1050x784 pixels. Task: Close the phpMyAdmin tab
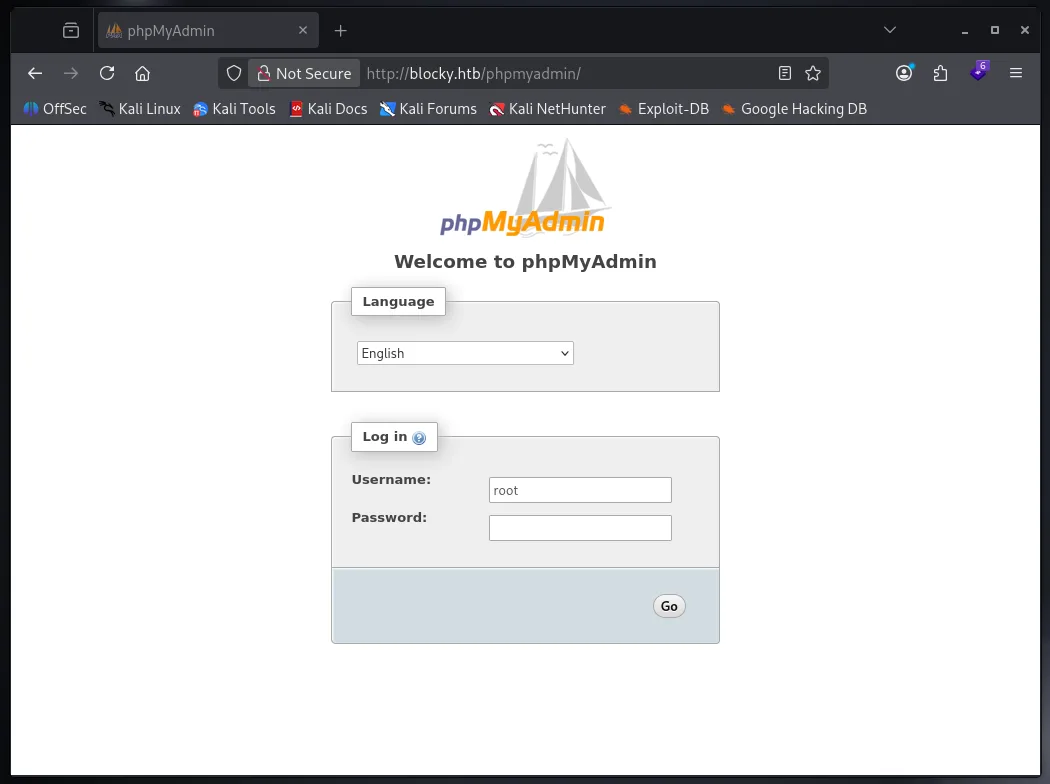[303, 30]
